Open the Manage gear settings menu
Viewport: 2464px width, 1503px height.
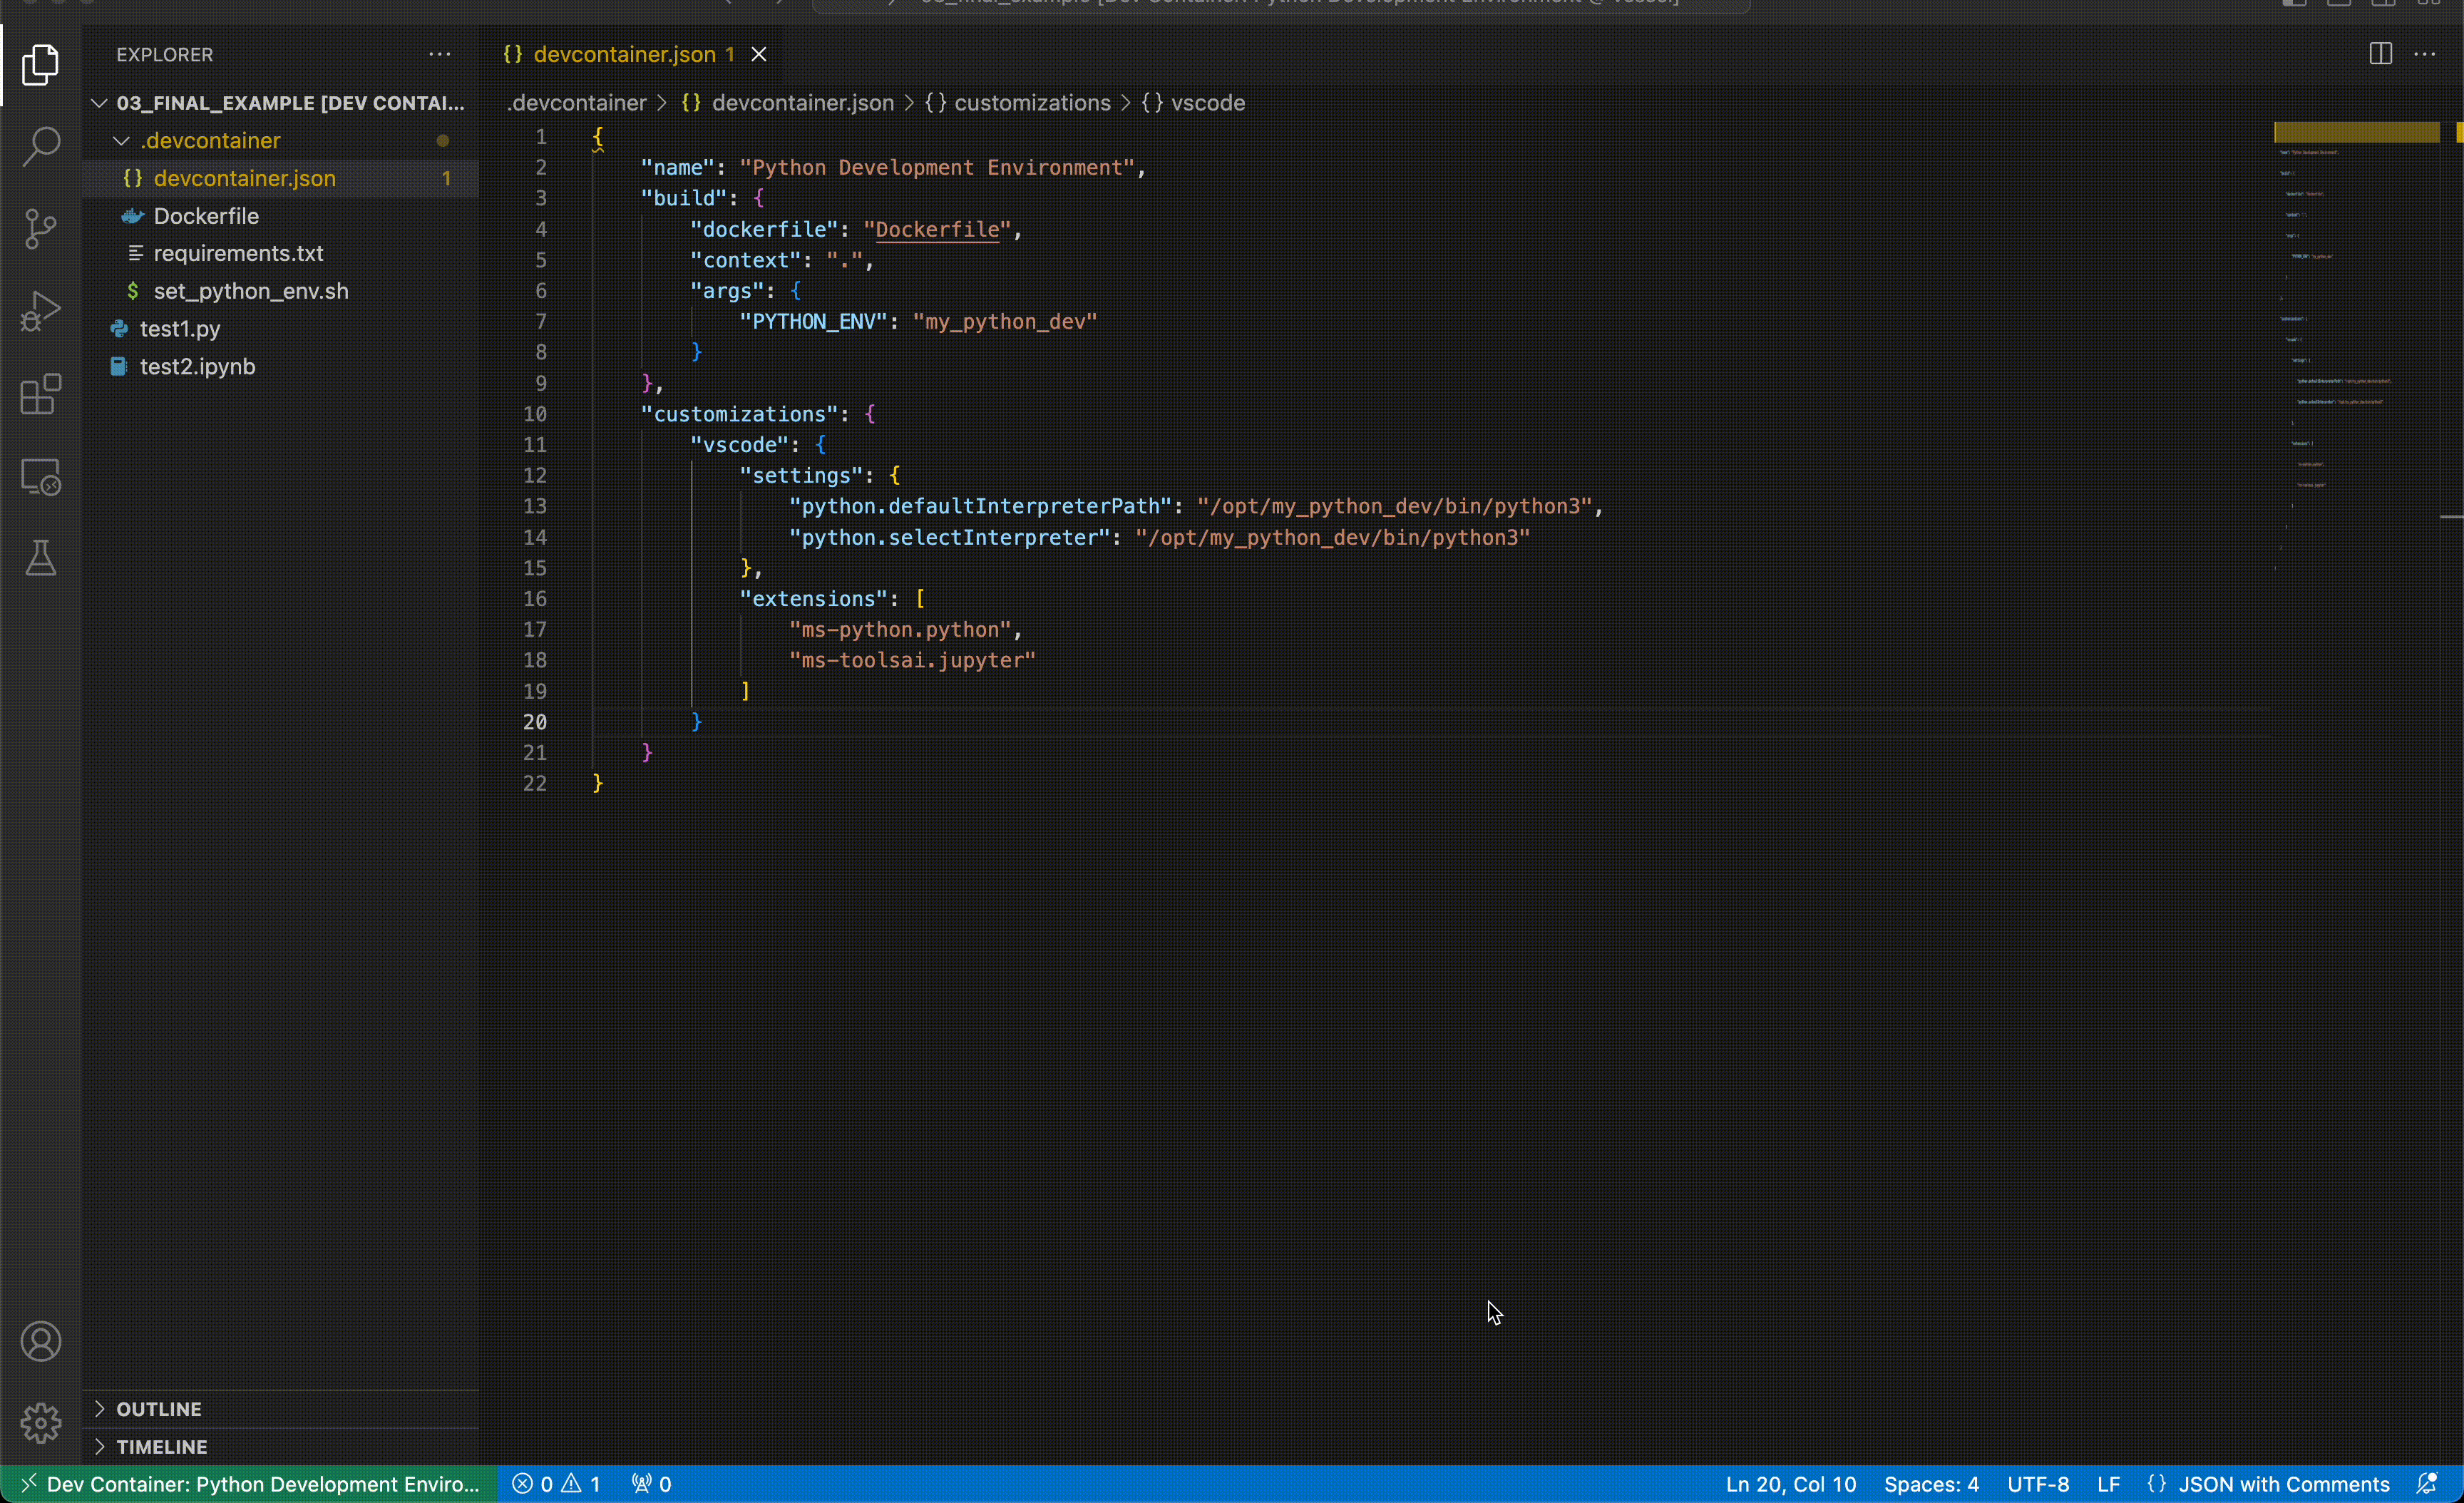[x=41, y=1422]
